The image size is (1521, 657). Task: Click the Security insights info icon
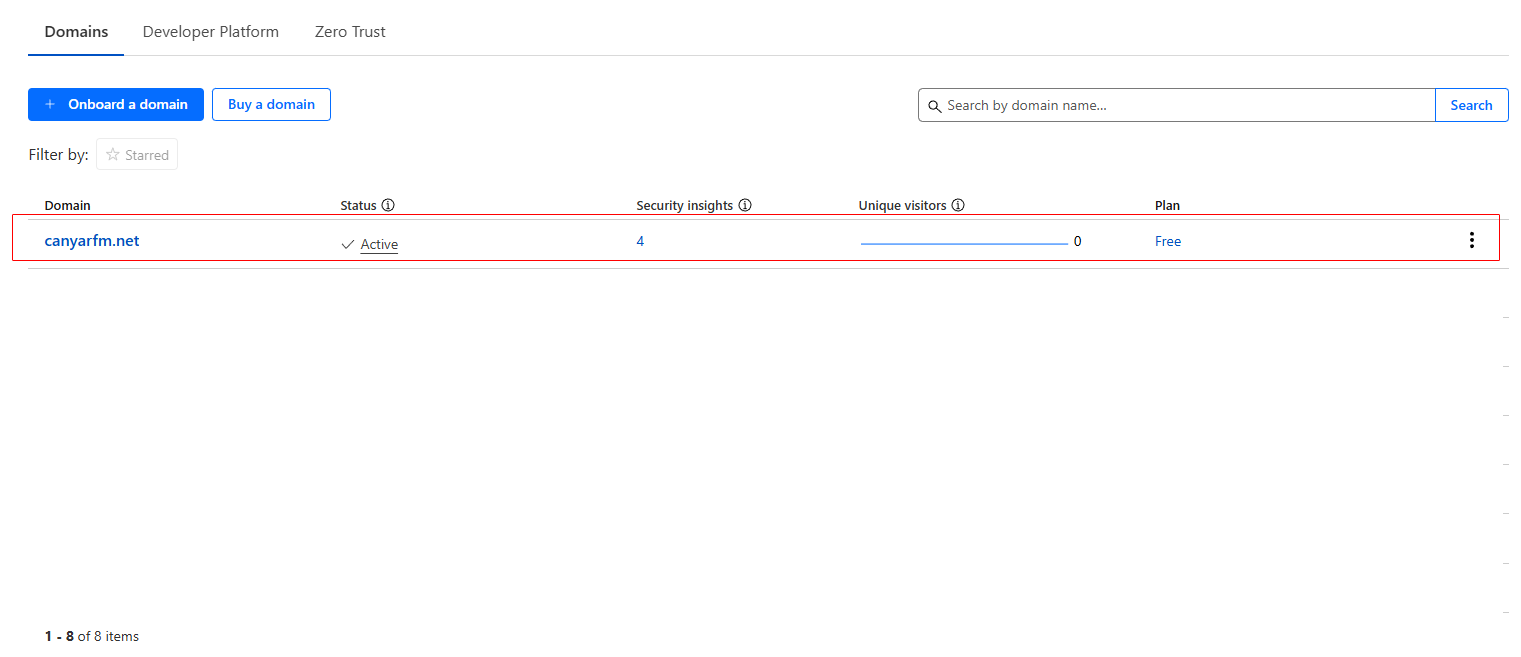point(745,205)
